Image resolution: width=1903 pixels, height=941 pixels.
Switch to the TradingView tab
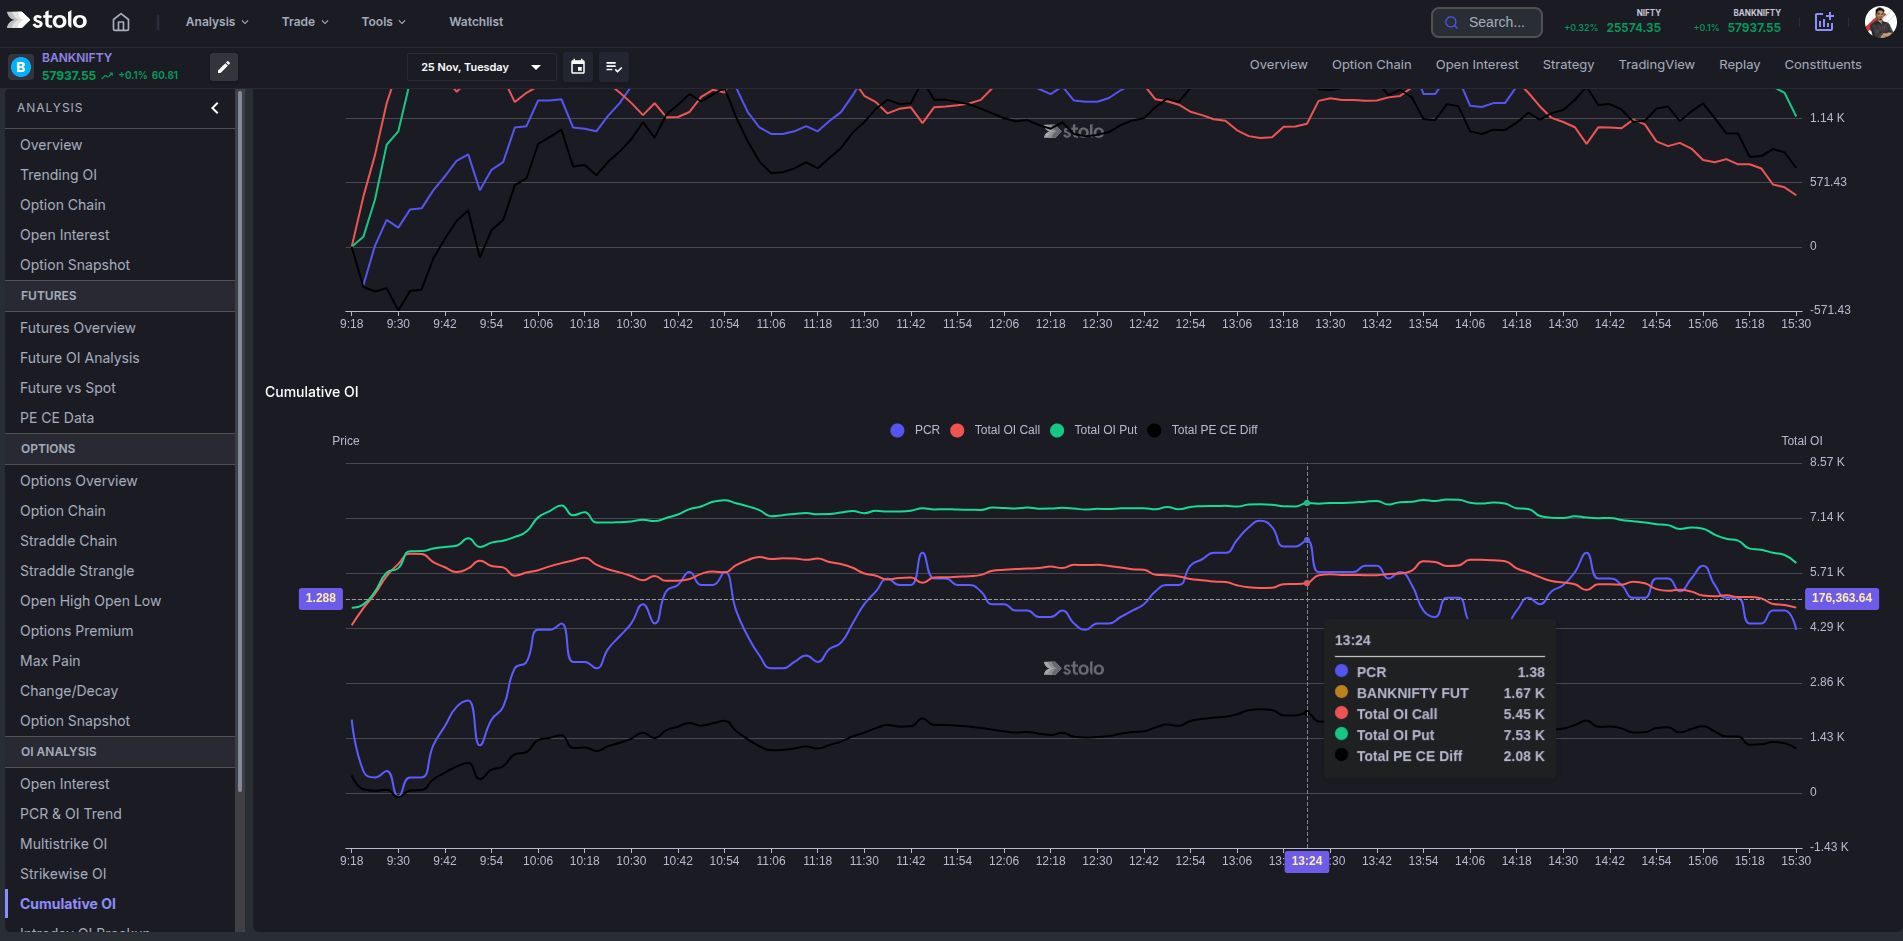click(x=1655, y=64)
